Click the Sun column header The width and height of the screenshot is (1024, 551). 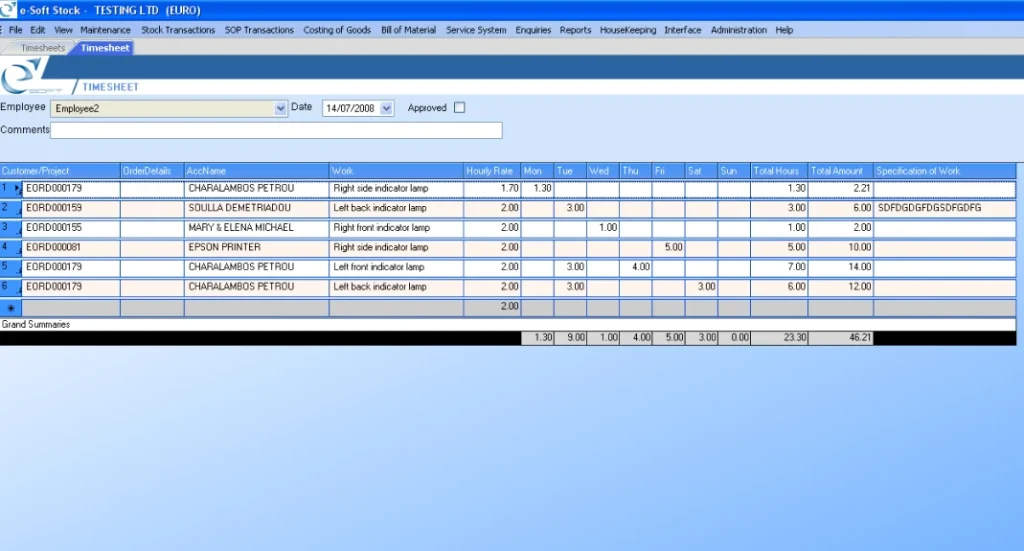click(x=734, y=171)
